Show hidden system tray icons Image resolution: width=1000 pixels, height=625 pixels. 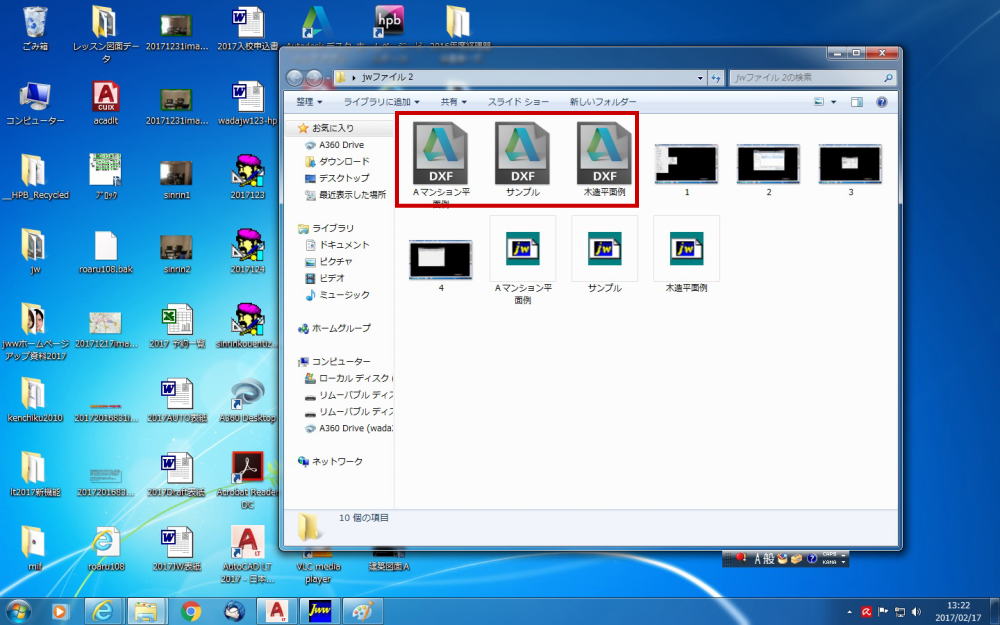tap(849, 612)
